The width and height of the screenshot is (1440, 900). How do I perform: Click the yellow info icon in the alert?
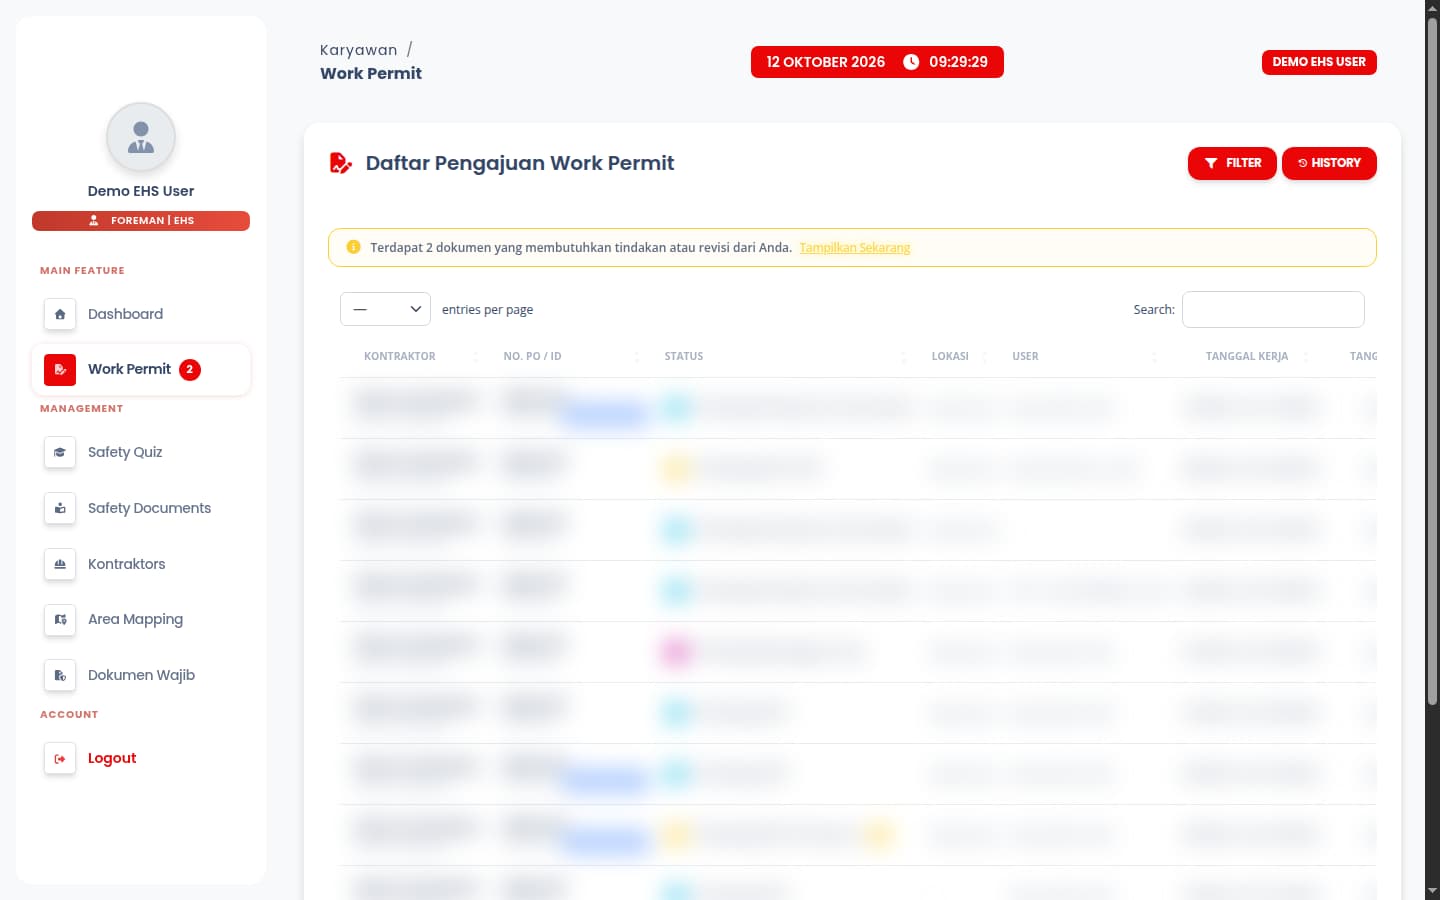(x=353, y=247)
